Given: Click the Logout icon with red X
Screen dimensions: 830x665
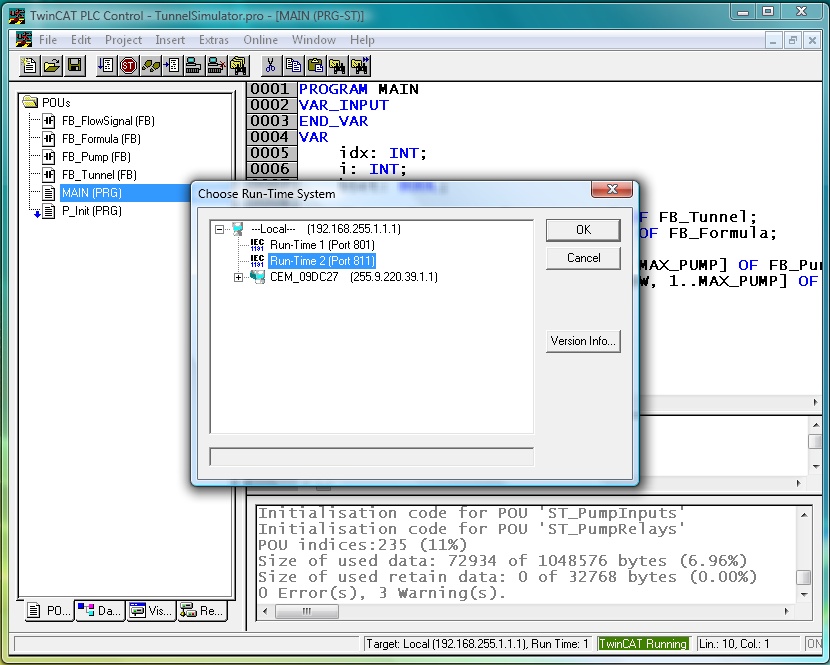Looking at the screenshot, I should point(216,66).
